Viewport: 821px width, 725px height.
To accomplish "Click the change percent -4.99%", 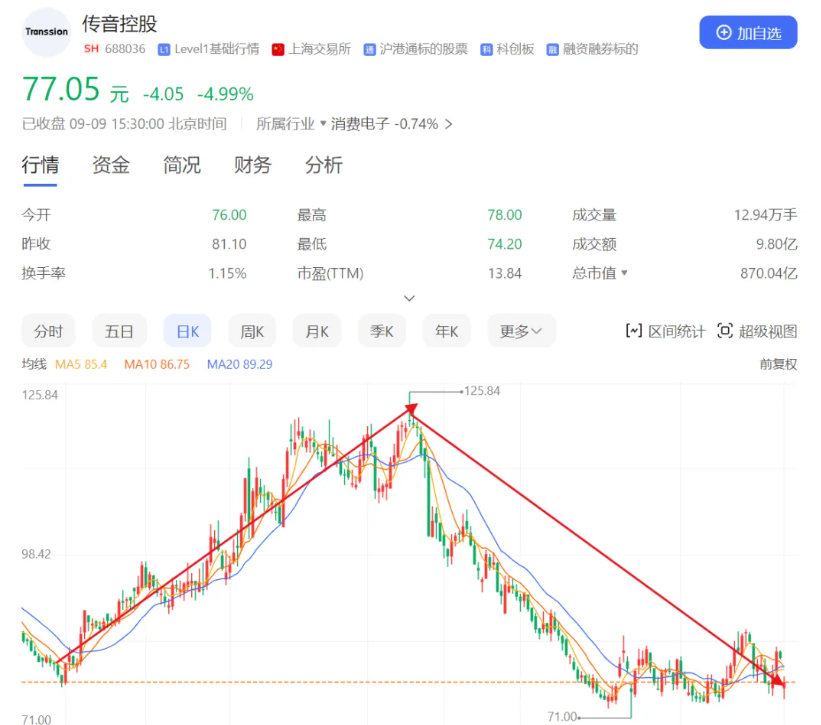I will 225,94.
